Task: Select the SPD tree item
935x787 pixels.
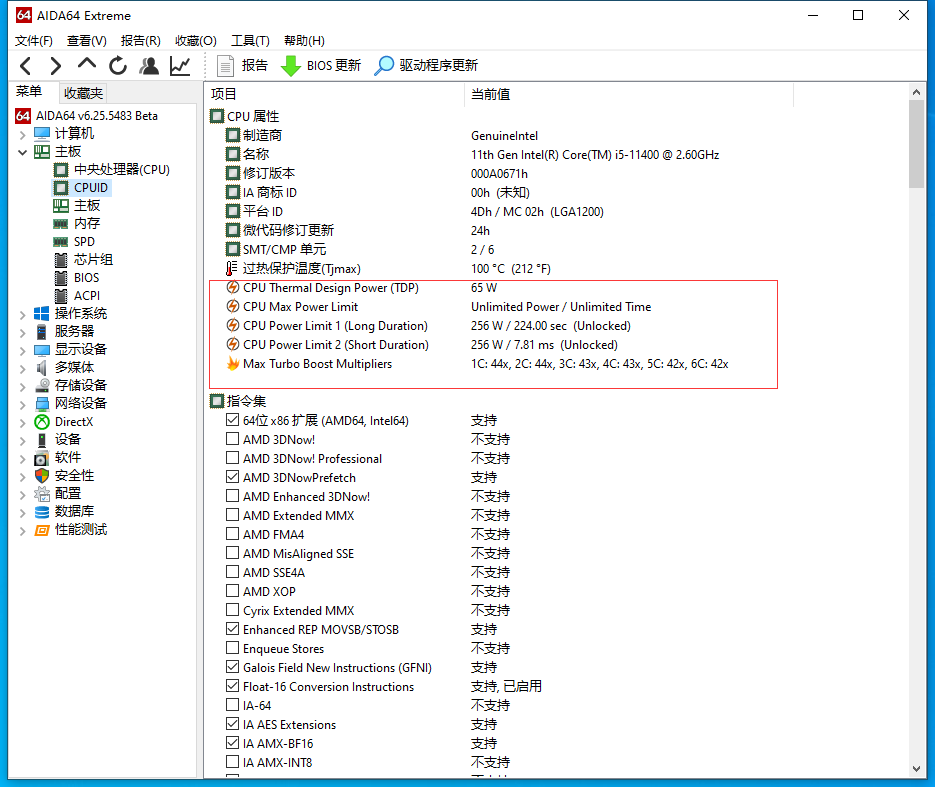Action: 84,241
